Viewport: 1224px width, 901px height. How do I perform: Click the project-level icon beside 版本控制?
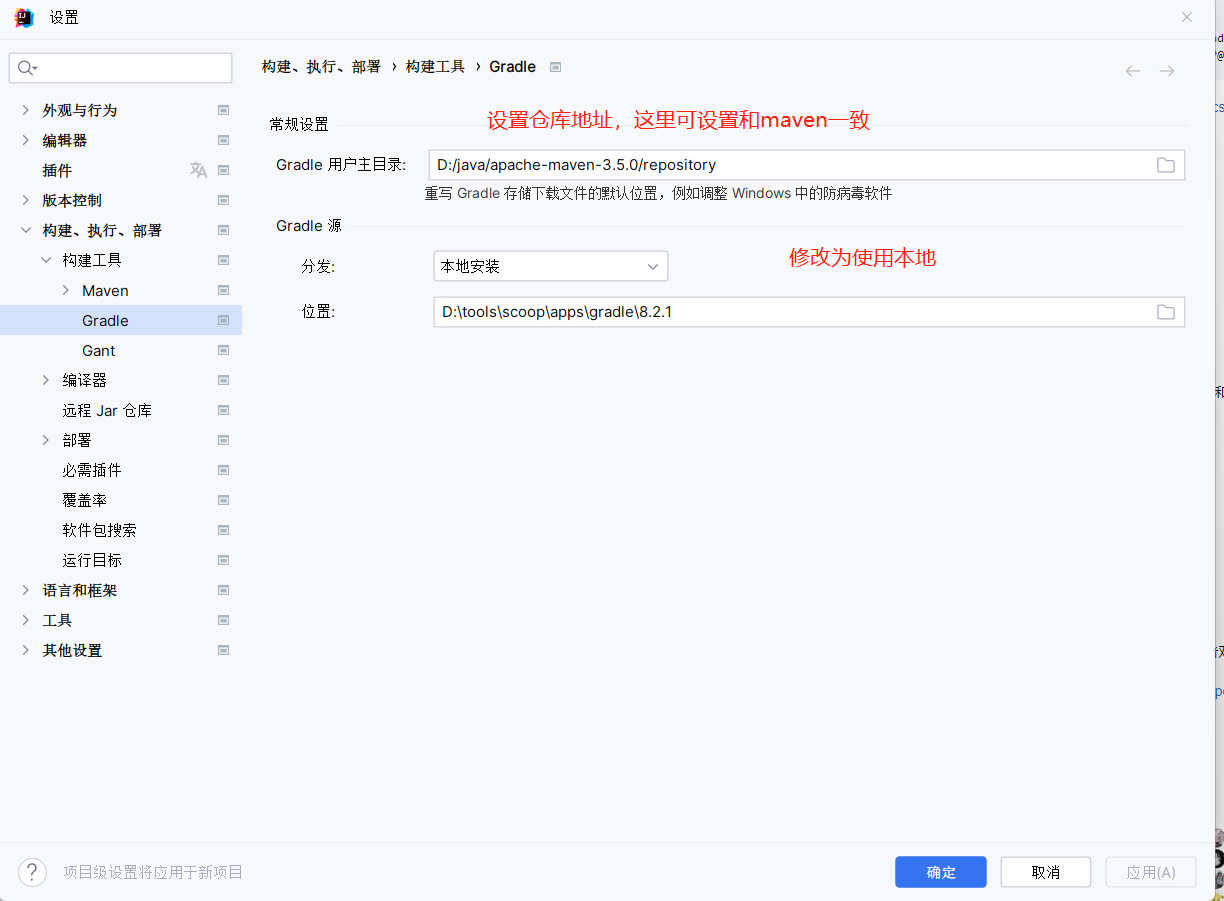(224, 200)
